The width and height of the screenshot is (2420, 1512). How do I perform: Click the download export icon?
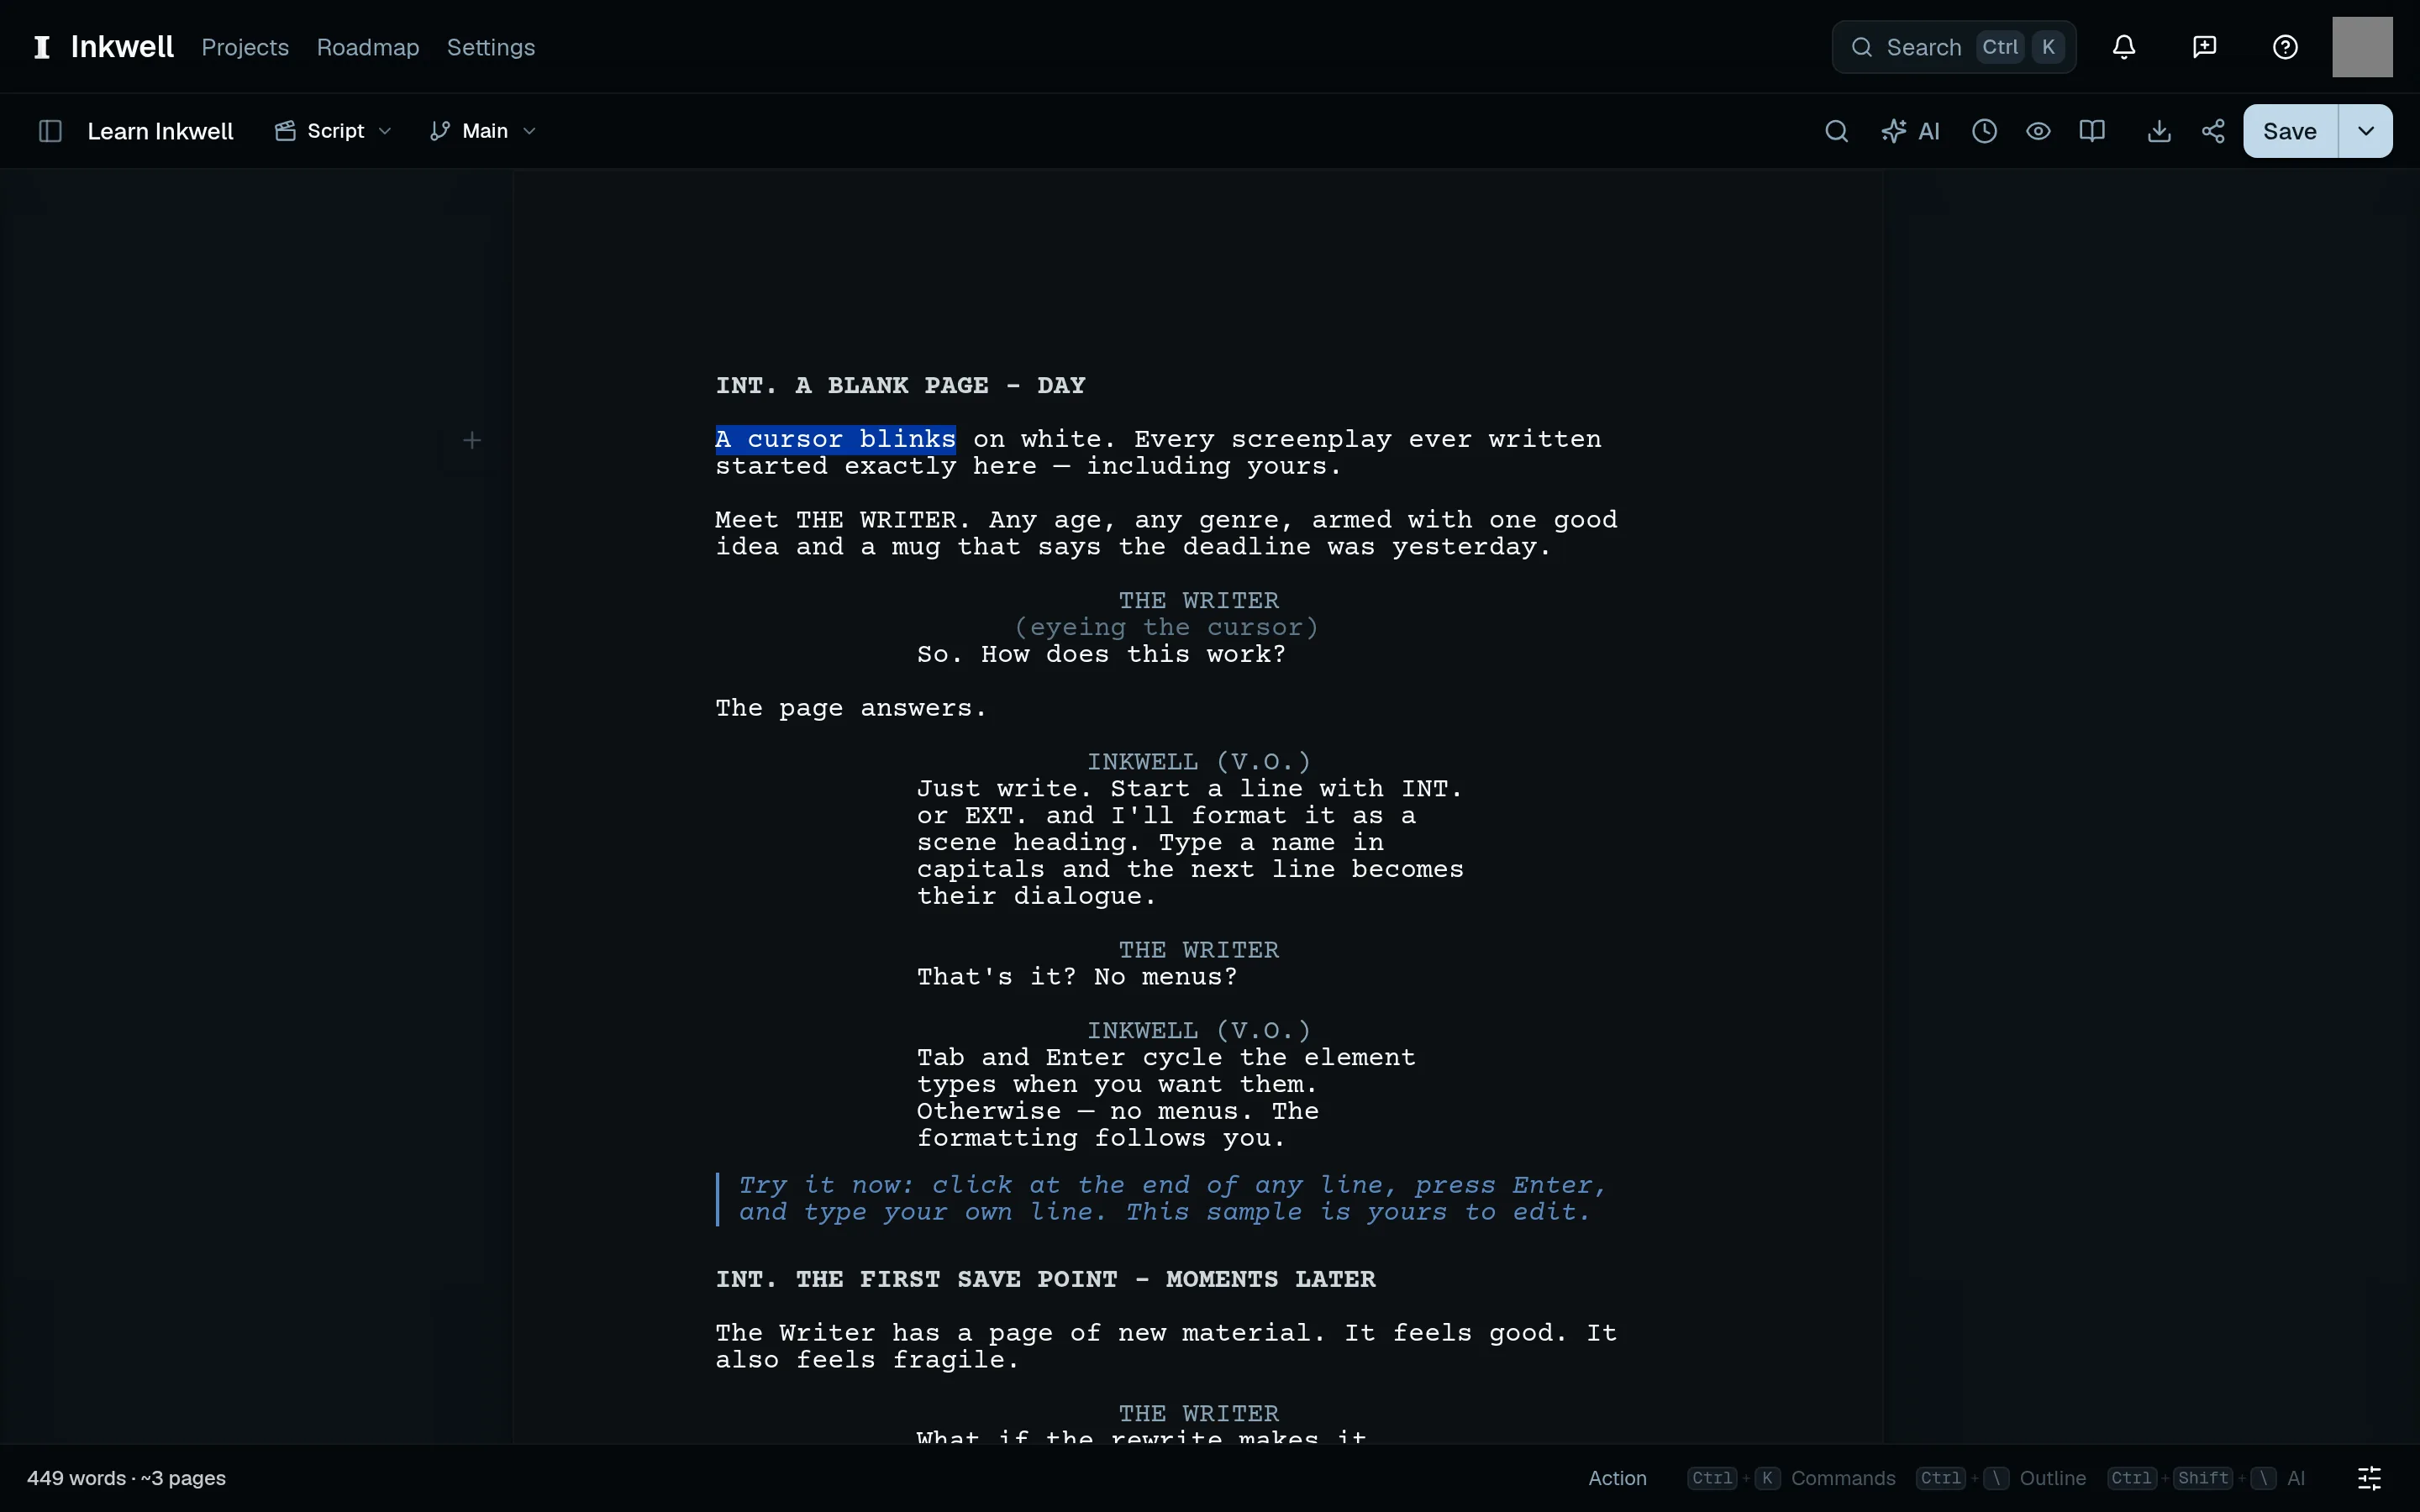(x=2159, y=131)
